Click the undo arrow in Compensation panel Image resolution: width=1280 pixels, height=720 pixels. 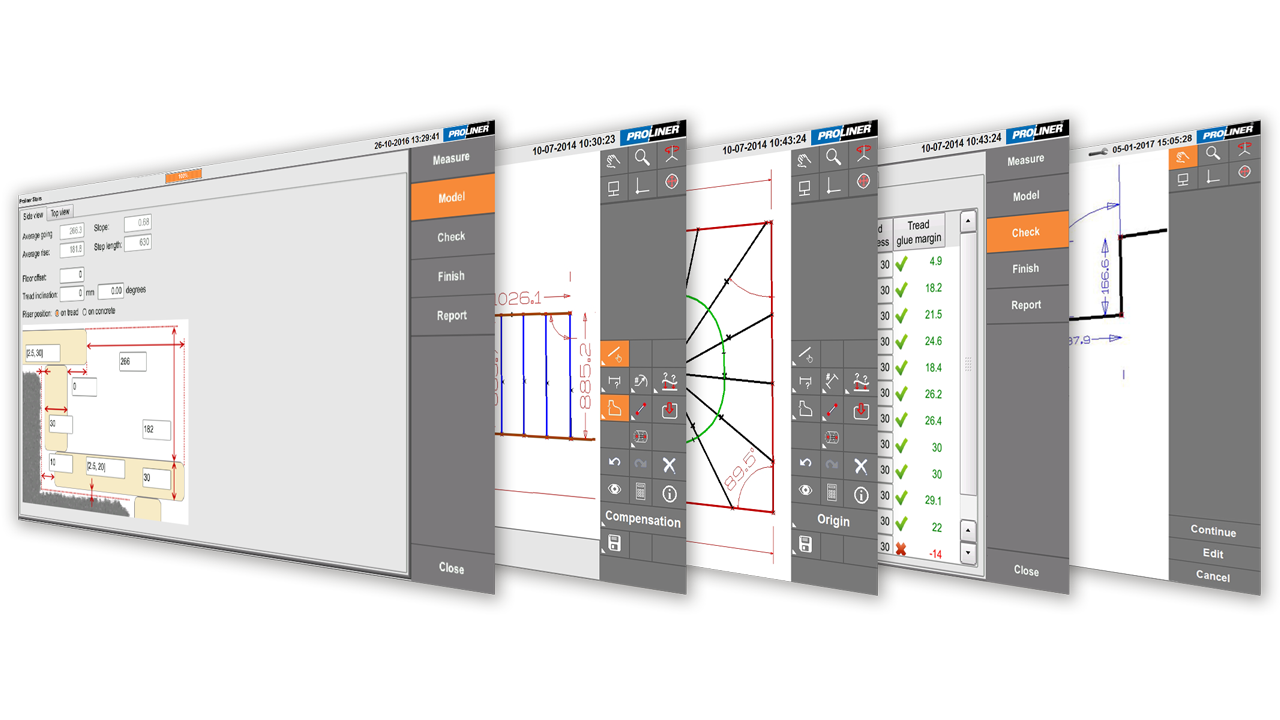614,463
